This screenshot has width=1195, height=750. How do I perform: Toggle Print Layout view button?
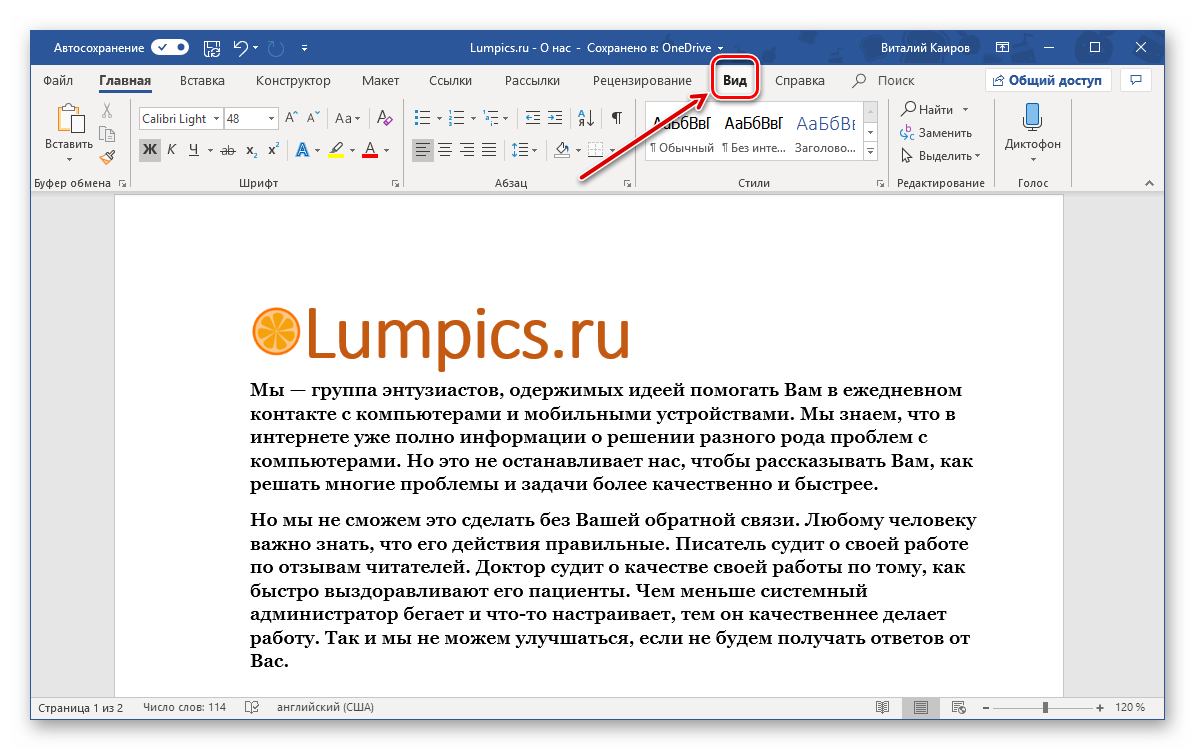point(921,707)
